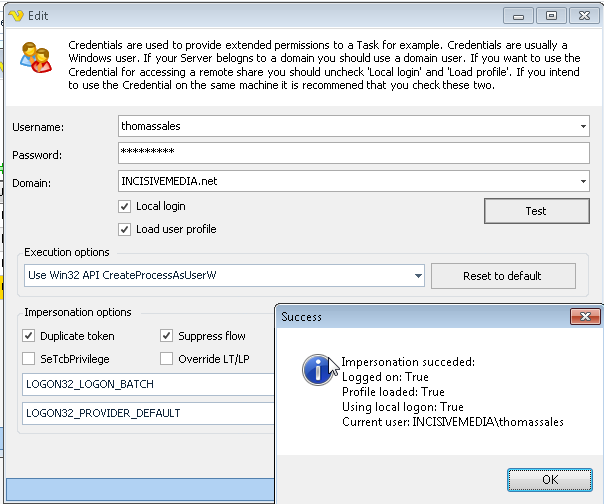Viewport: 604px width, 504px height.
Task: Open the Execution options CreateProcessAsUserW dropdown
Action: tap(417, 276)
